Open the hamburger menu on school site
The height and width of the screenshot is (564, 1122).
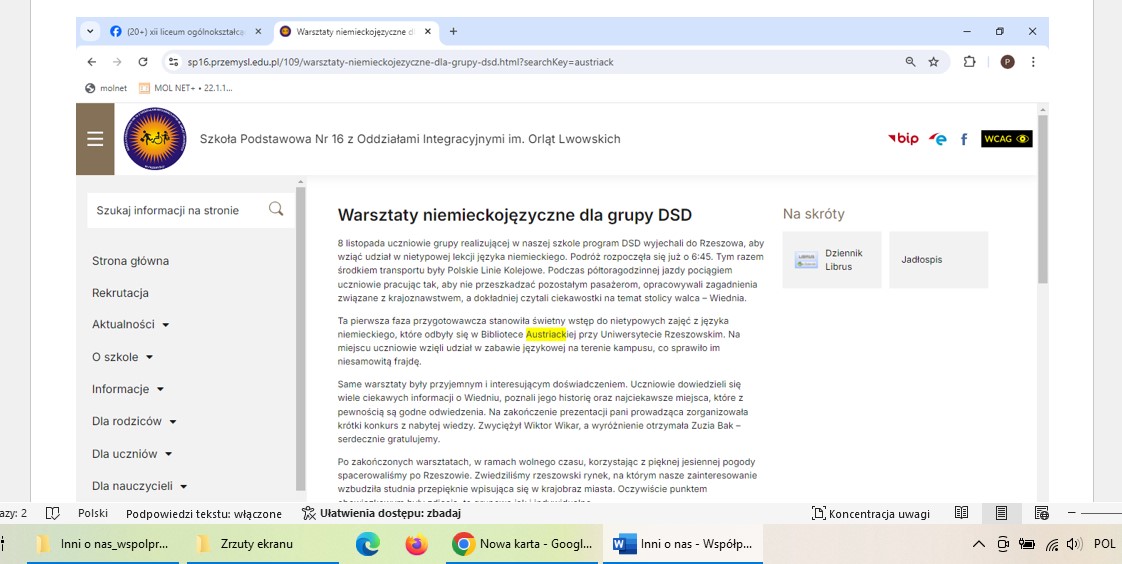tap(95, 139)
